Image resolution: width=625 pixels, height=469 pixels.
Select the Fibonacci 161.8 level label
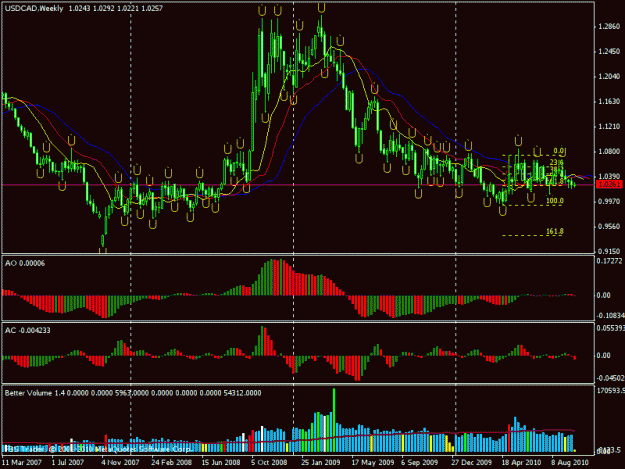pyautogui.click(x=555, y=231)
